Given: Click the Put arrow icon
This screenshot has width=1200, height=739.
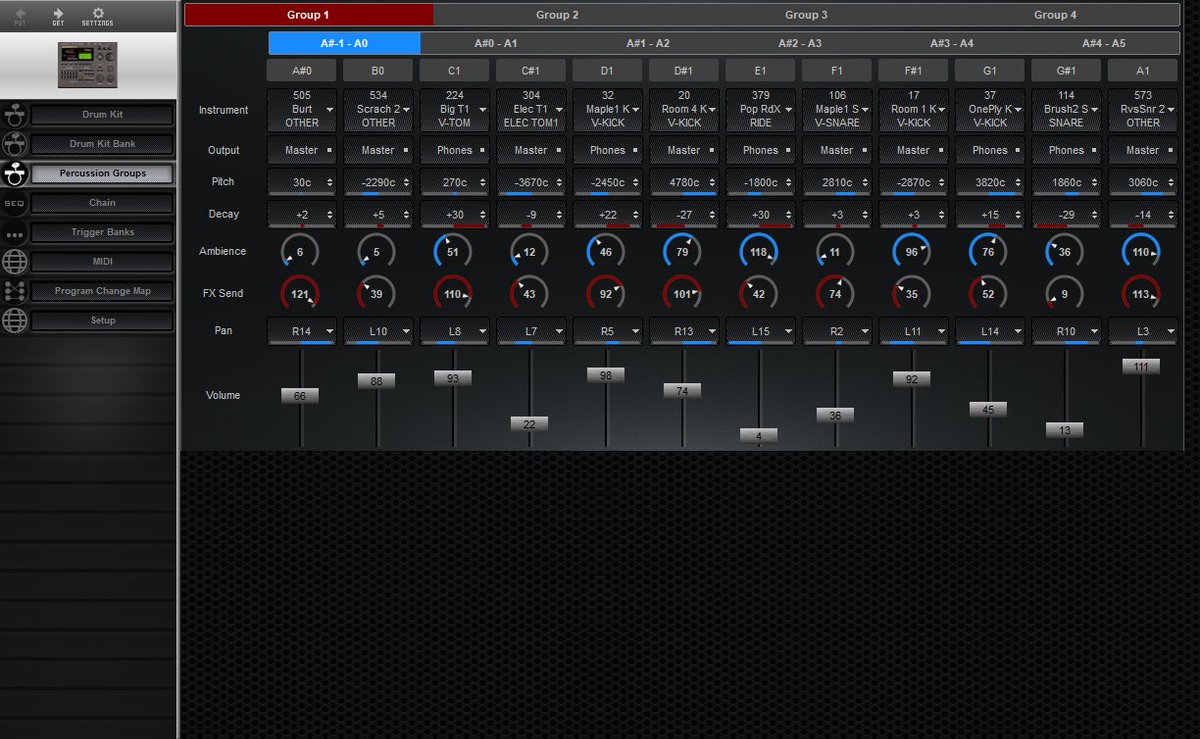Looking at the screenshot, I should point(20,16).
